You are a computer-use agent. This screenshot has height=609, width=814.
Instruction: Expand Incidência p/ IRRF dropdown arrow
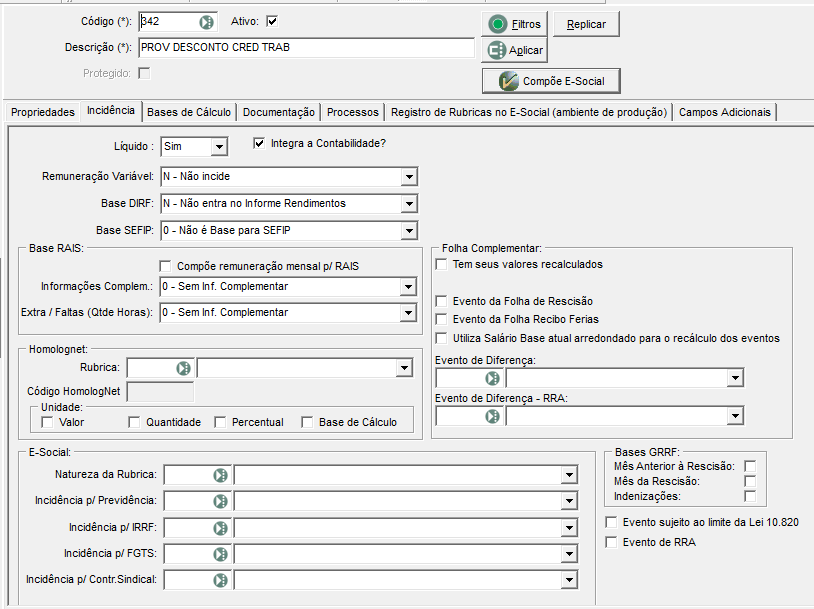point(569,528)
